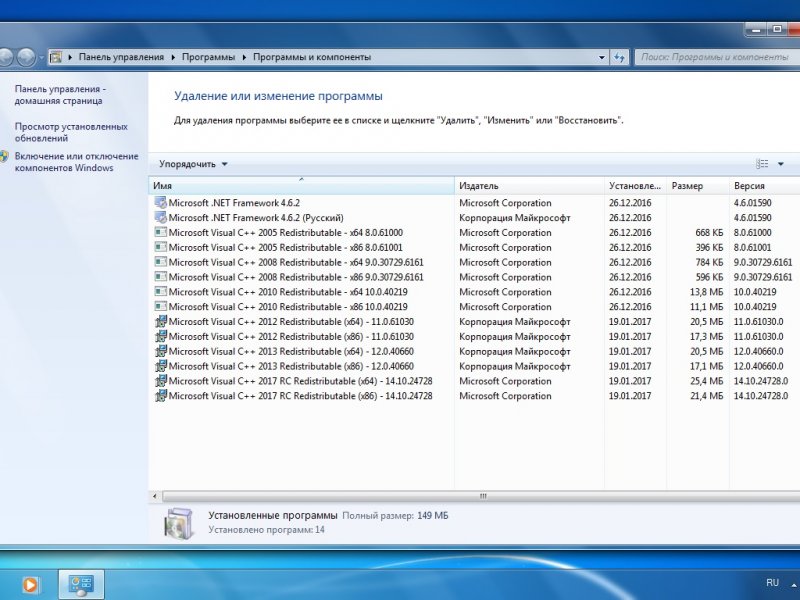Screen dimensions: 800x600
Task: Click the installed programs icon in details pane
Action: tap(179, 523)
